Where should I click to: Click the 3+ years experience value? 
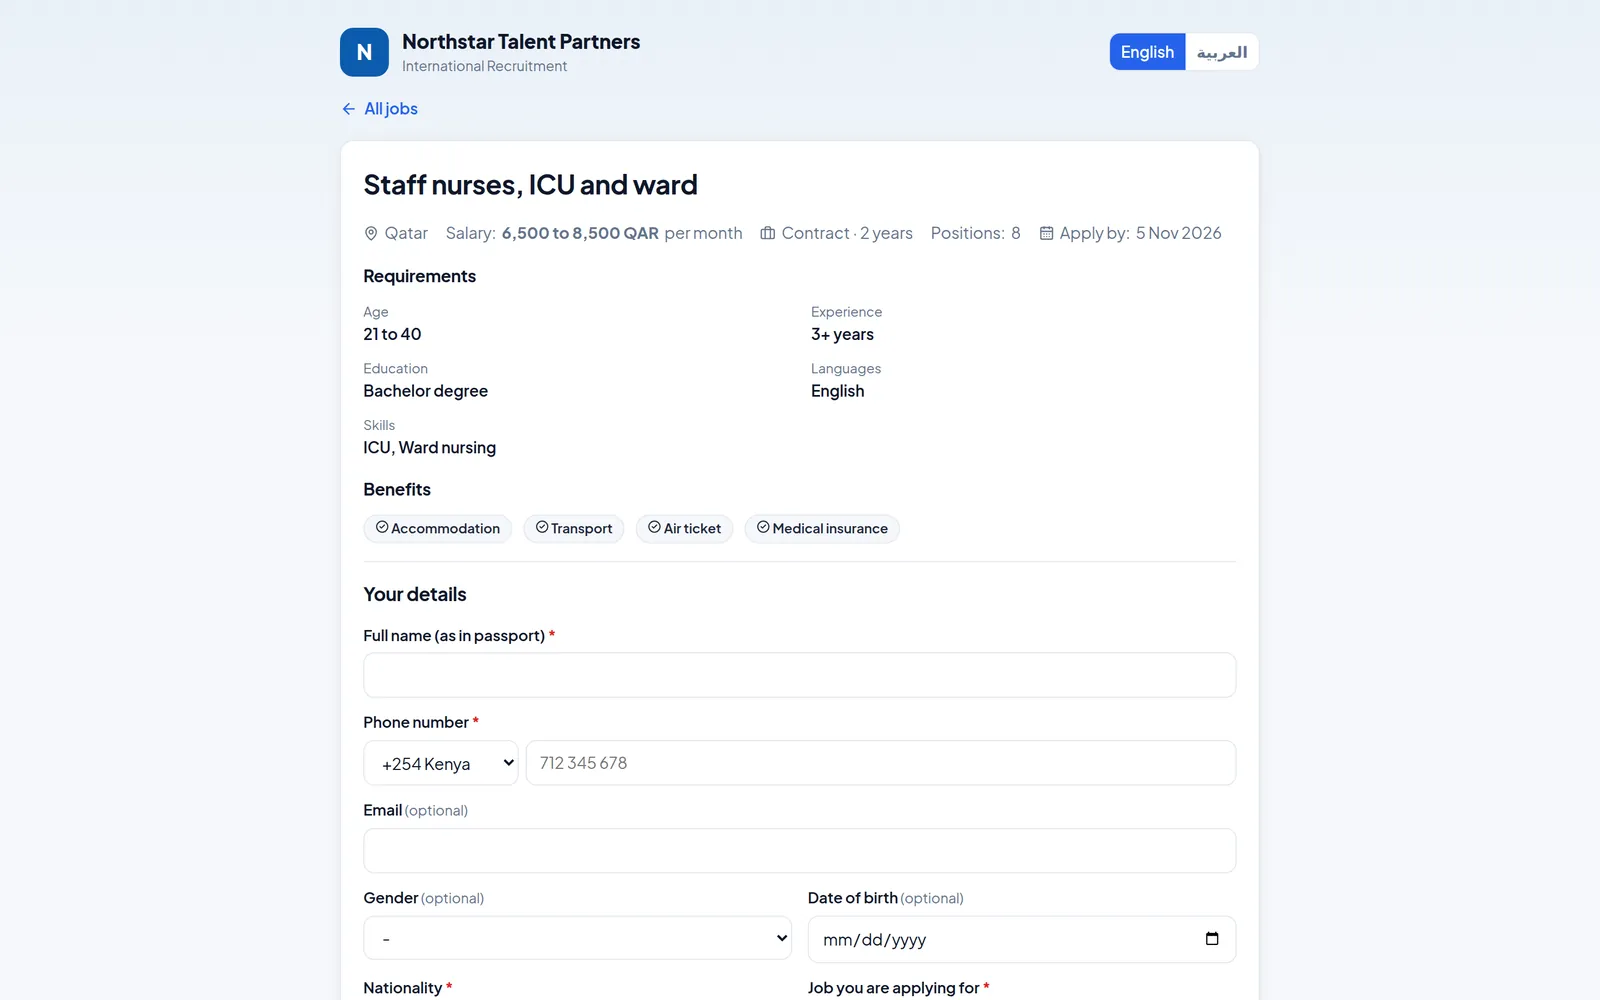842,334
